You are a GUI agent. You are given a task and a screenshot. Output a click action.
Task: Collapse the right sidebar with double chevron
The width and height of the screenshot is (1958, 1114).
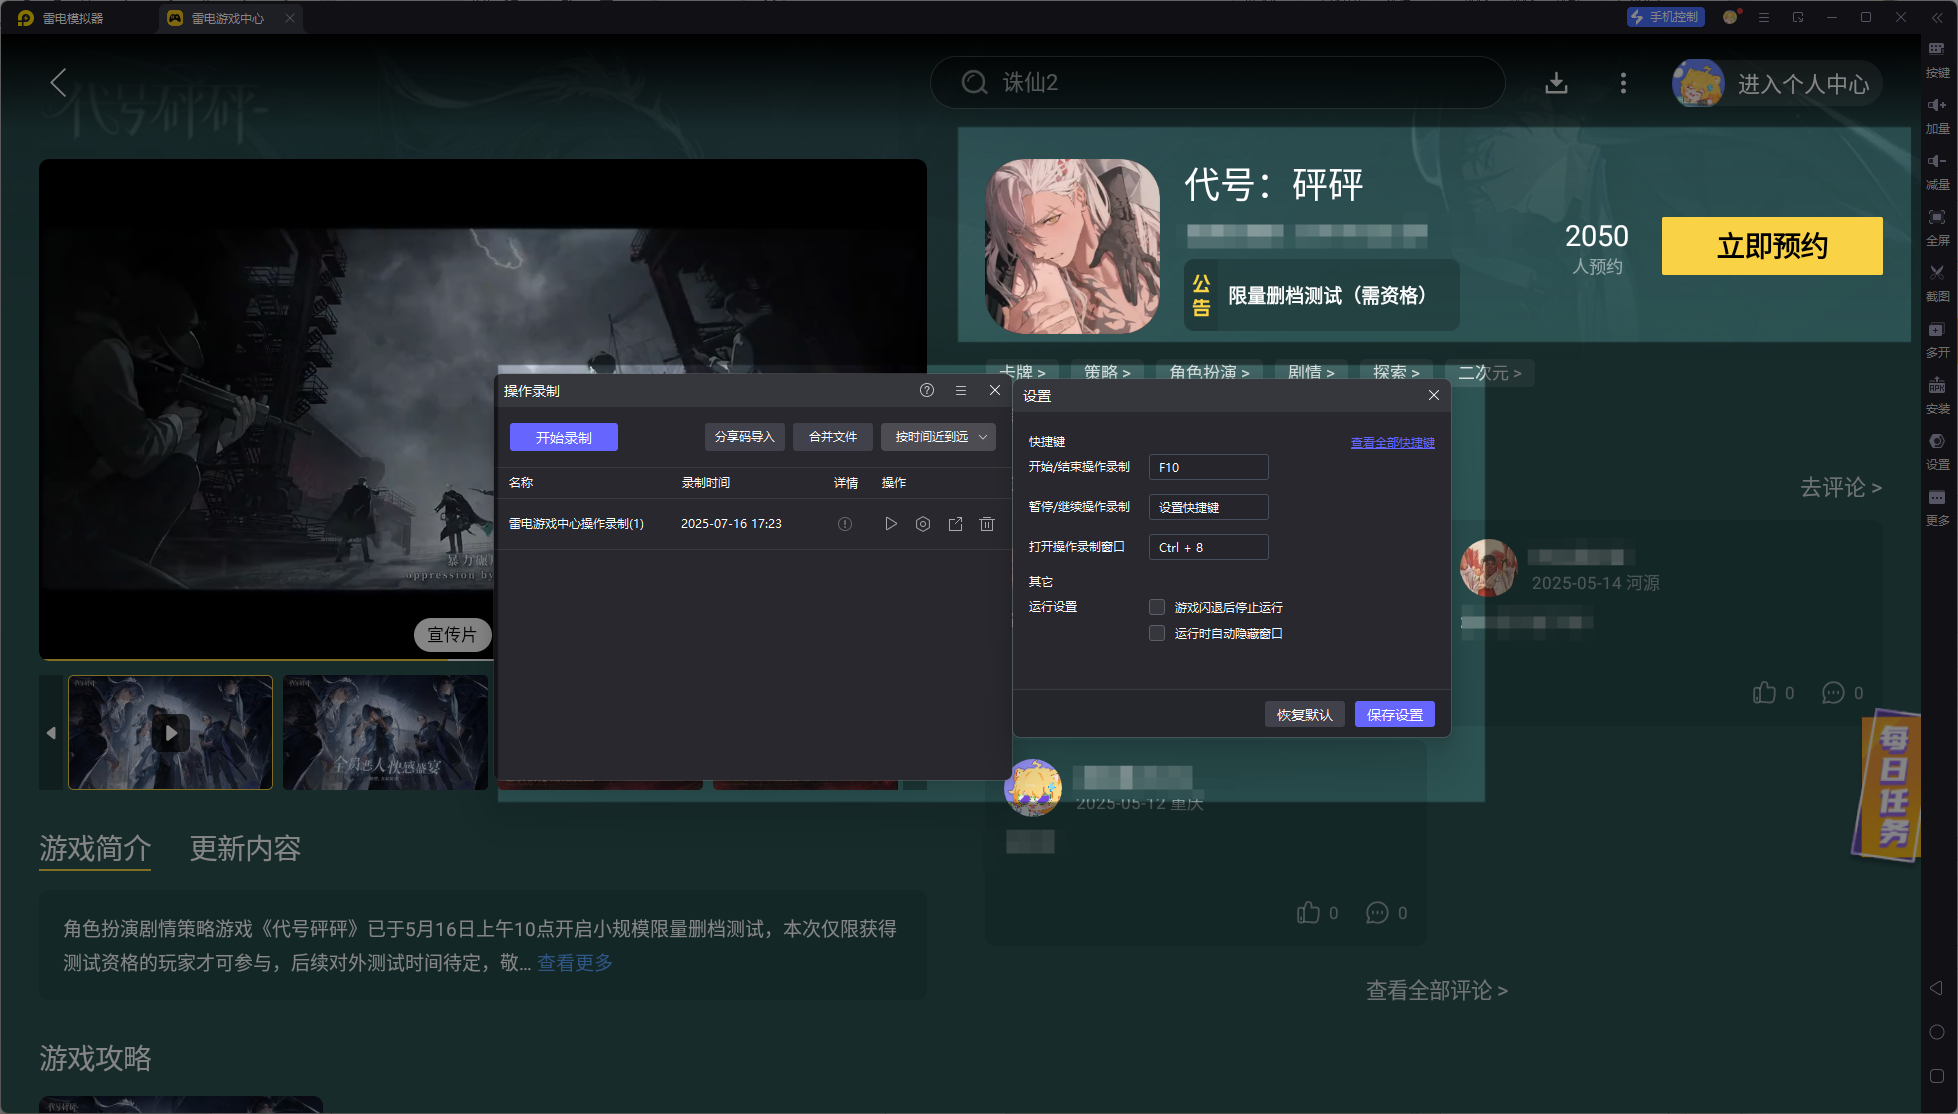click(1937, 18)
